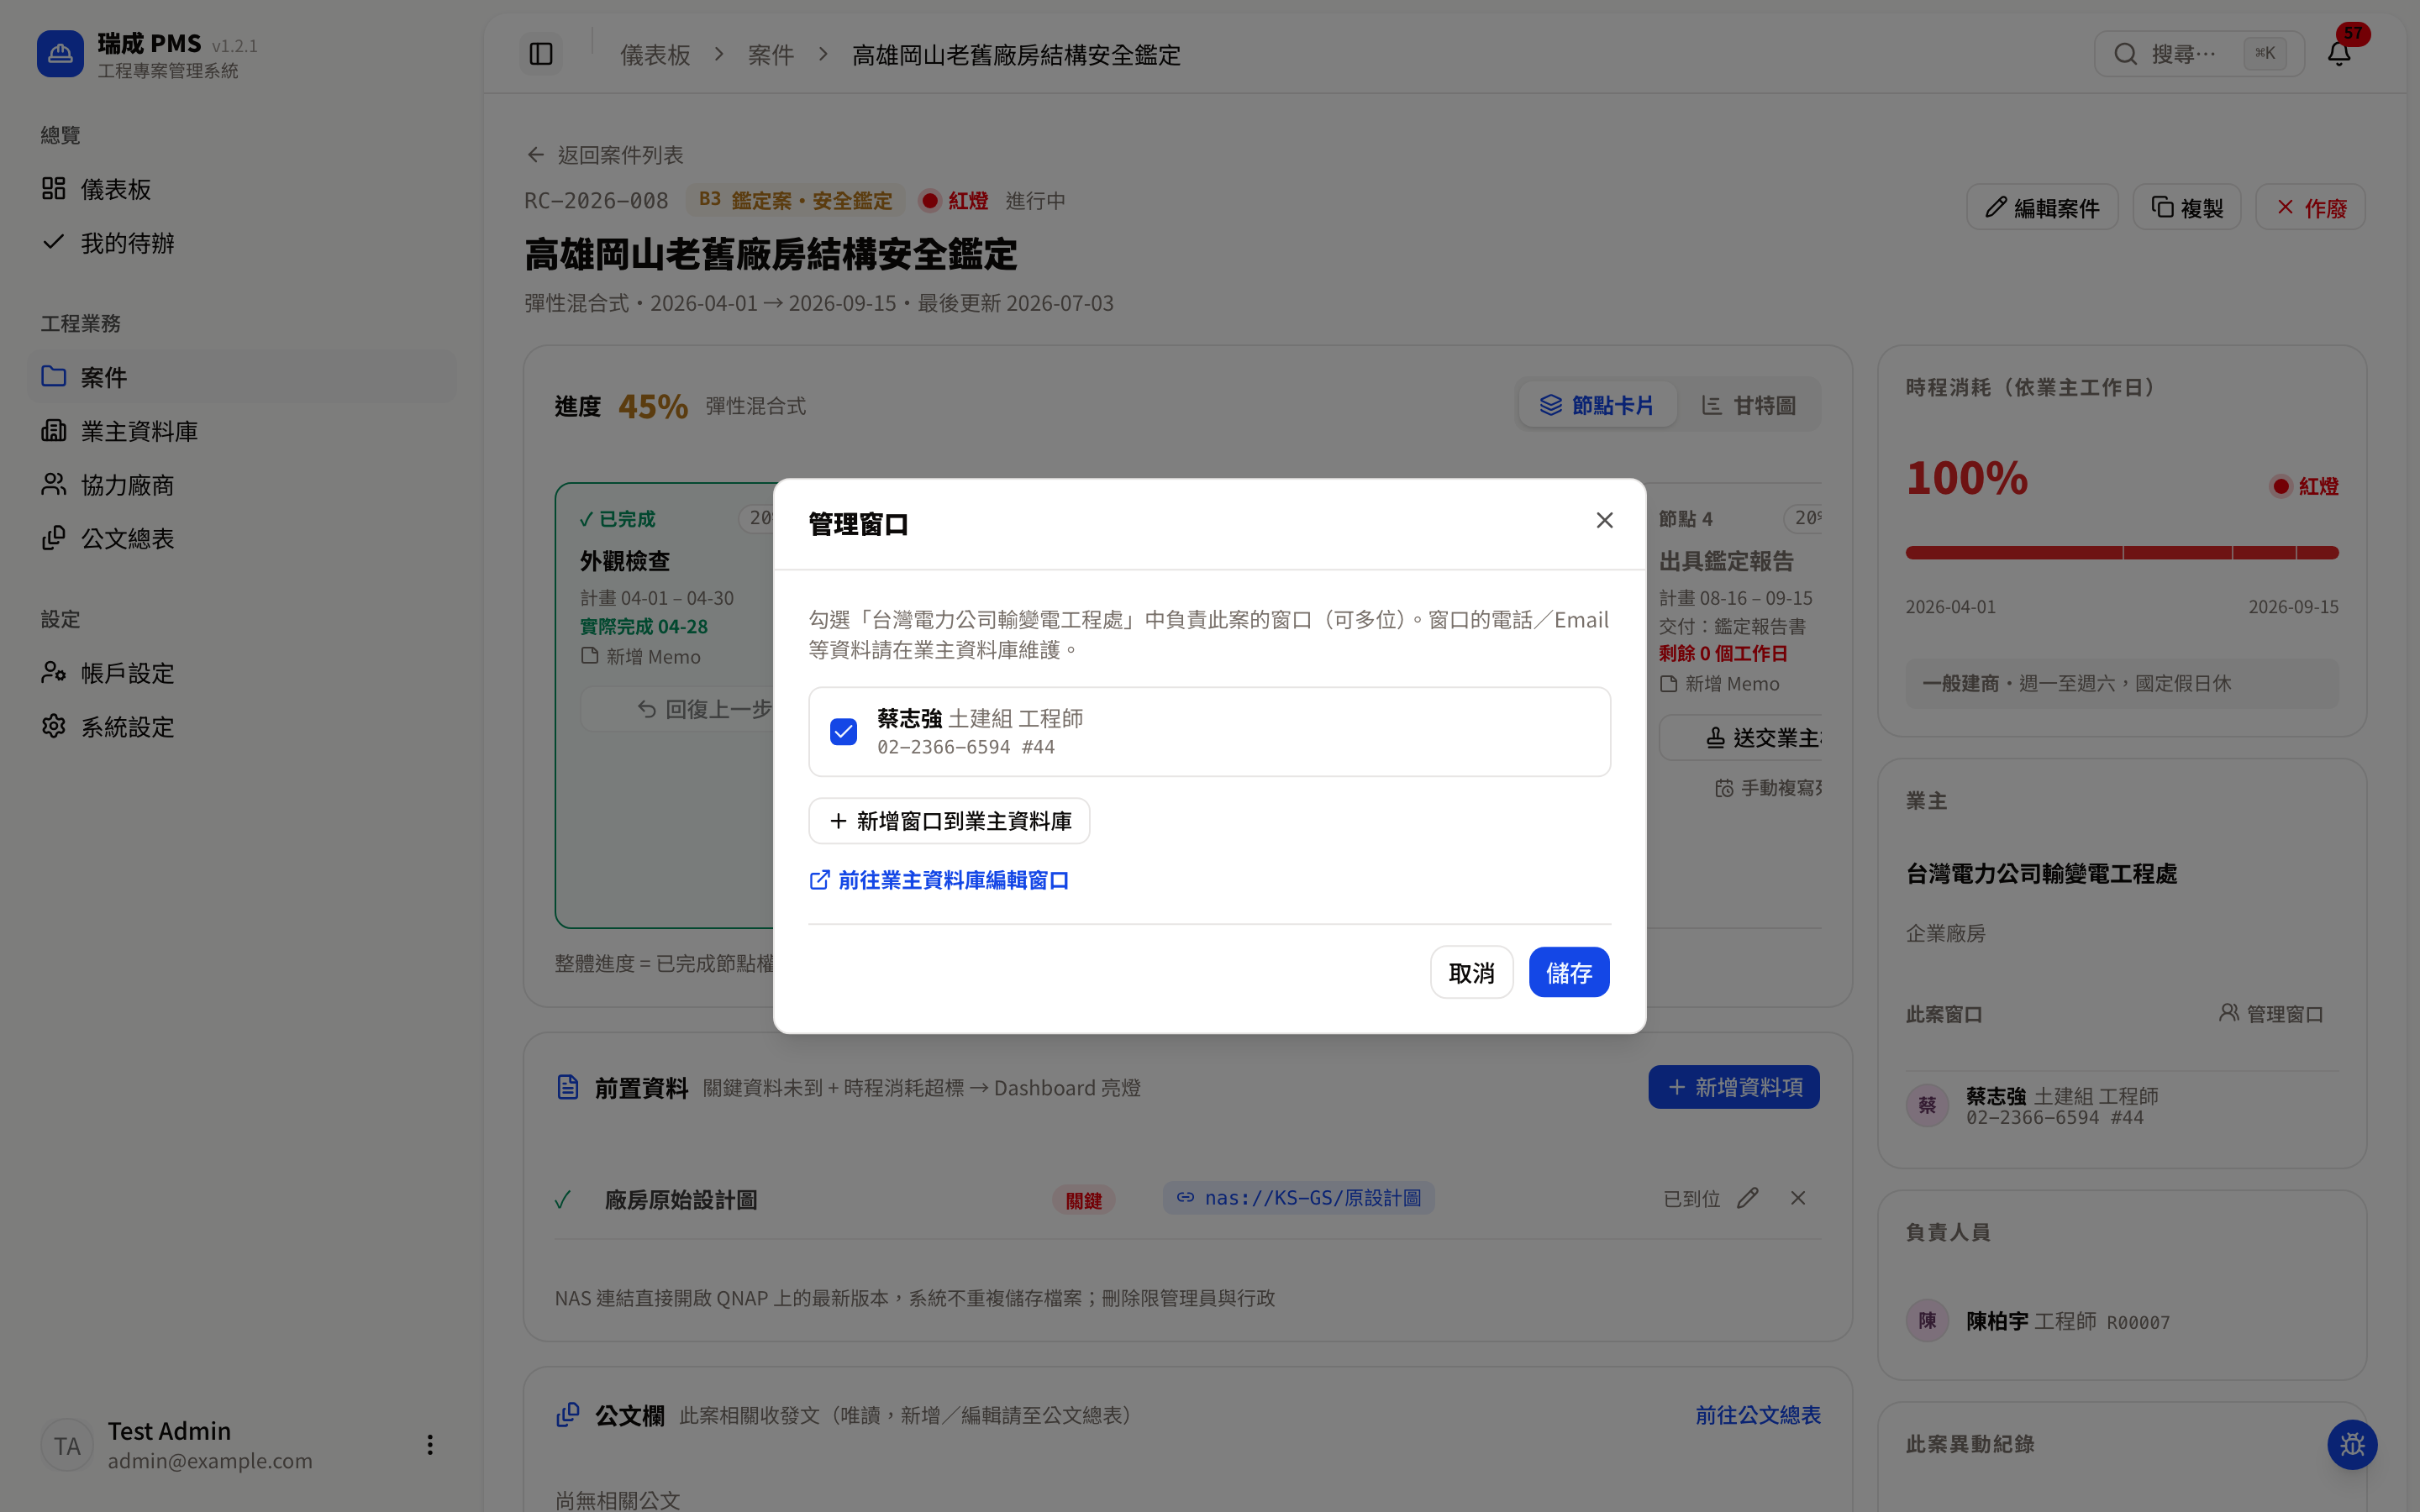Open nas://KS-GS/原設計圖 link

click(1298, 1198)
